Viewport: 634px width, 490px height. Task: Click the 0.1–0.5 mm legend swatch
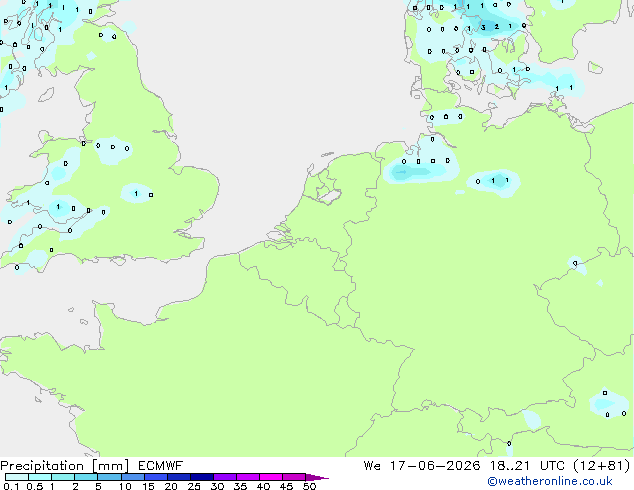[17, 477]
